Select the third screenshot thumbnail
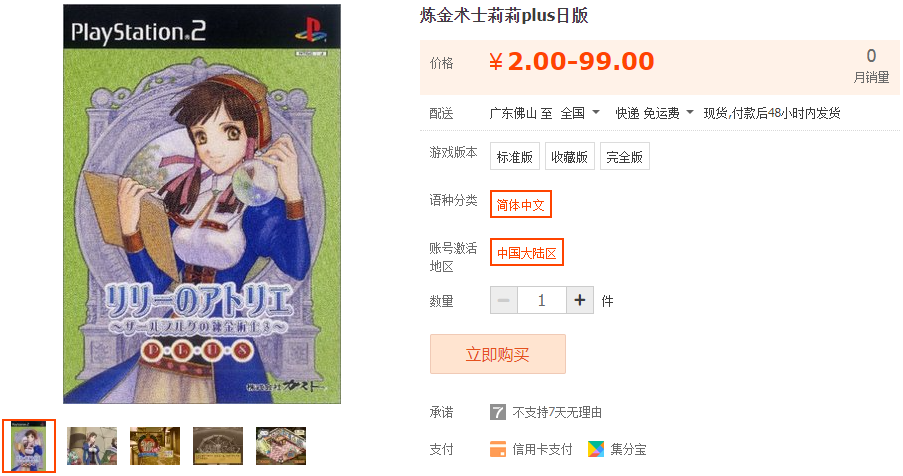The image size is (903, 476). [x=155, y=446]
